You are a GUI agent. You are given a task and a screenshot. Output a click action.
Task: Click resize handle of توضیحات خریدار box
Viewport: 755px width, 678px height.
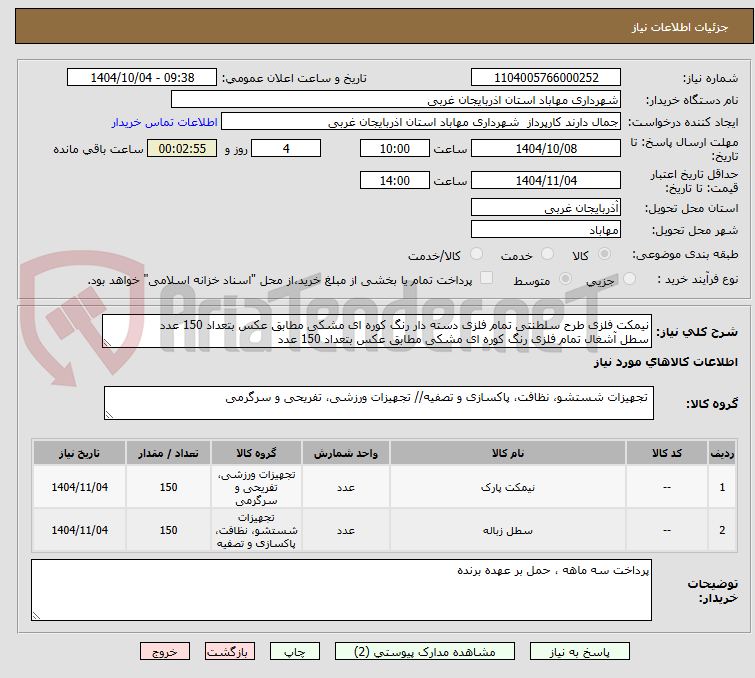pyautogui.click(x=37, y=615)
